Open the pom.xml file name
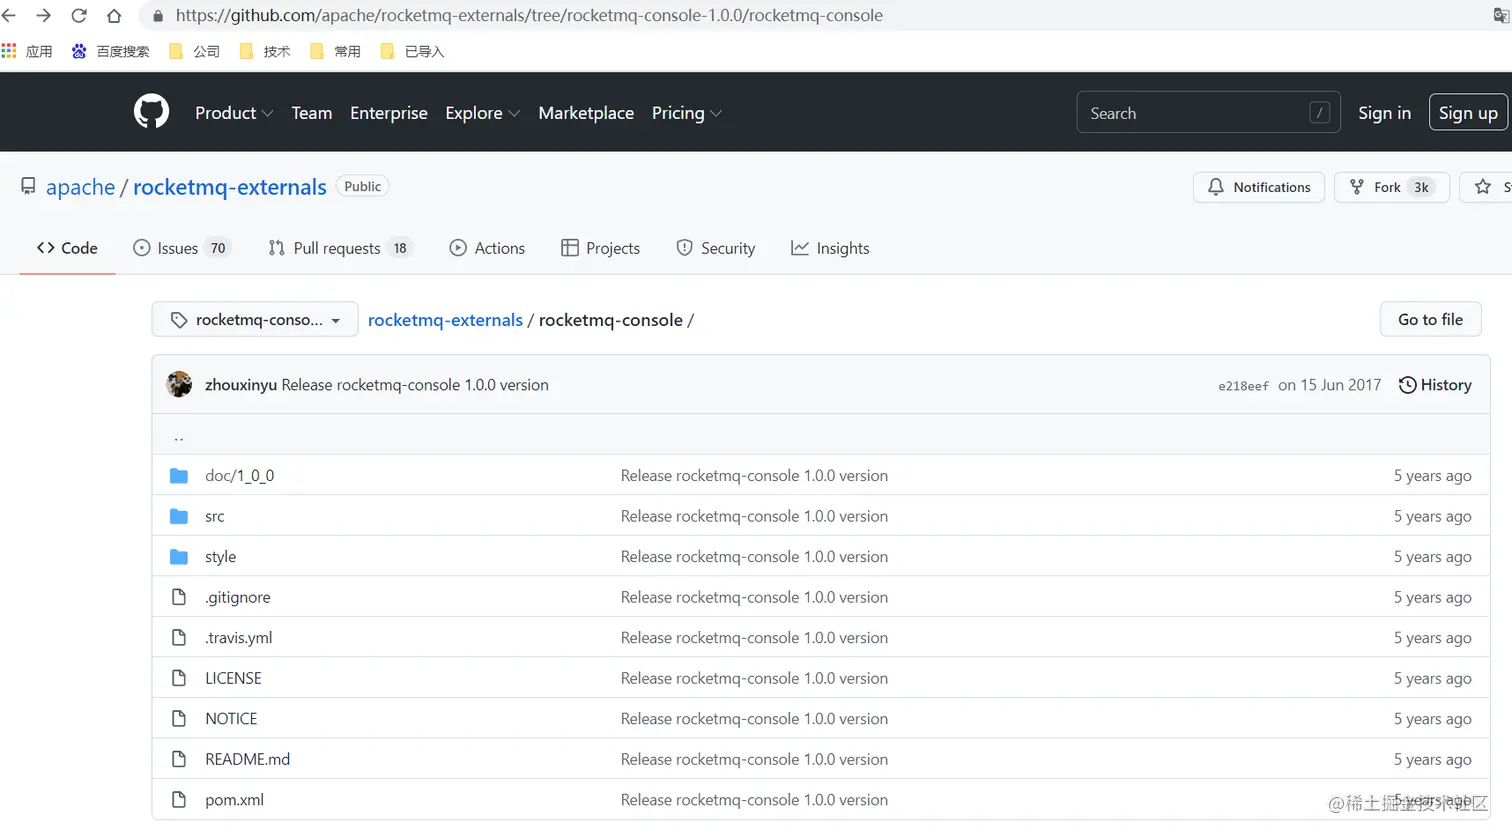 point(234,800)
